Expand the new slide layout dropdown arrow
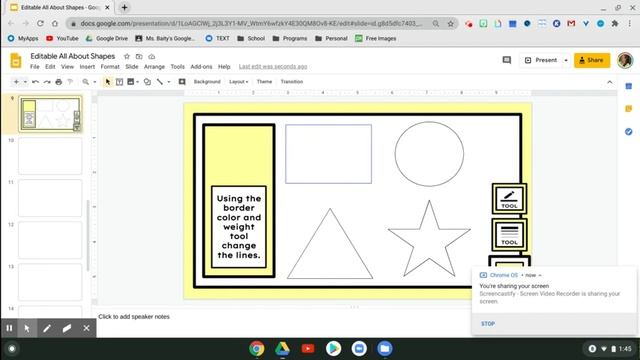 click(x=25, y=82)
